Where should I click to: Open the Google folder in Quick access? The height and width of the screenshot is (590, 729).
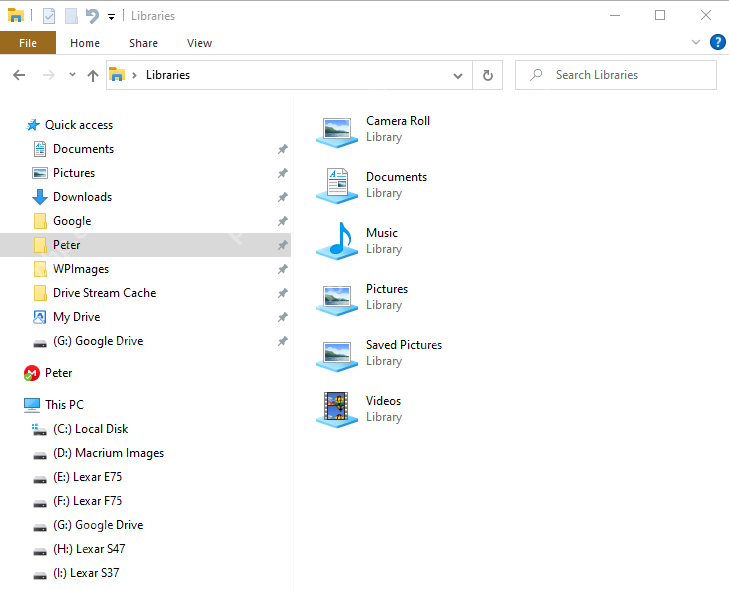coord(72,221)
